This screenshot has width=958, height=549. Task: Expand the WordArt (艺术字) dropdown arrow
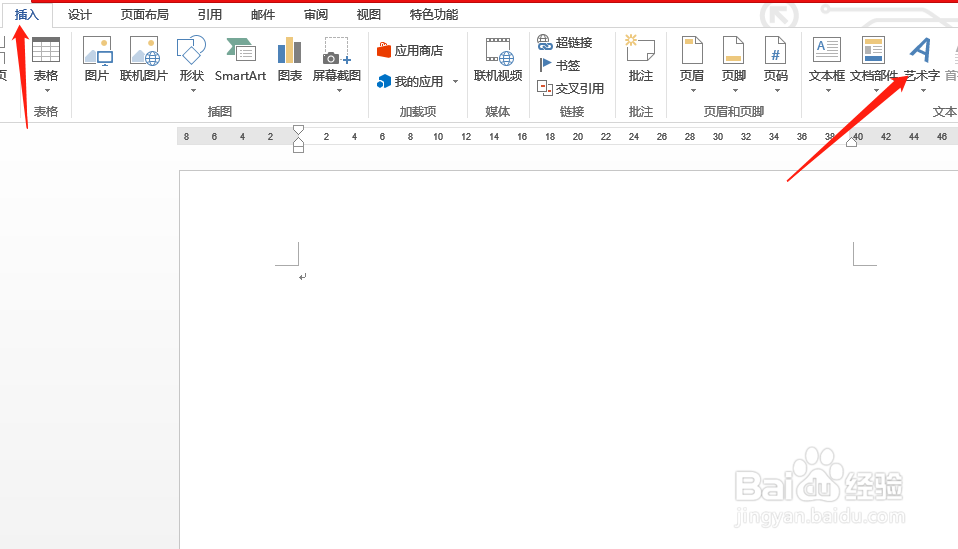(x=923, y=91)
